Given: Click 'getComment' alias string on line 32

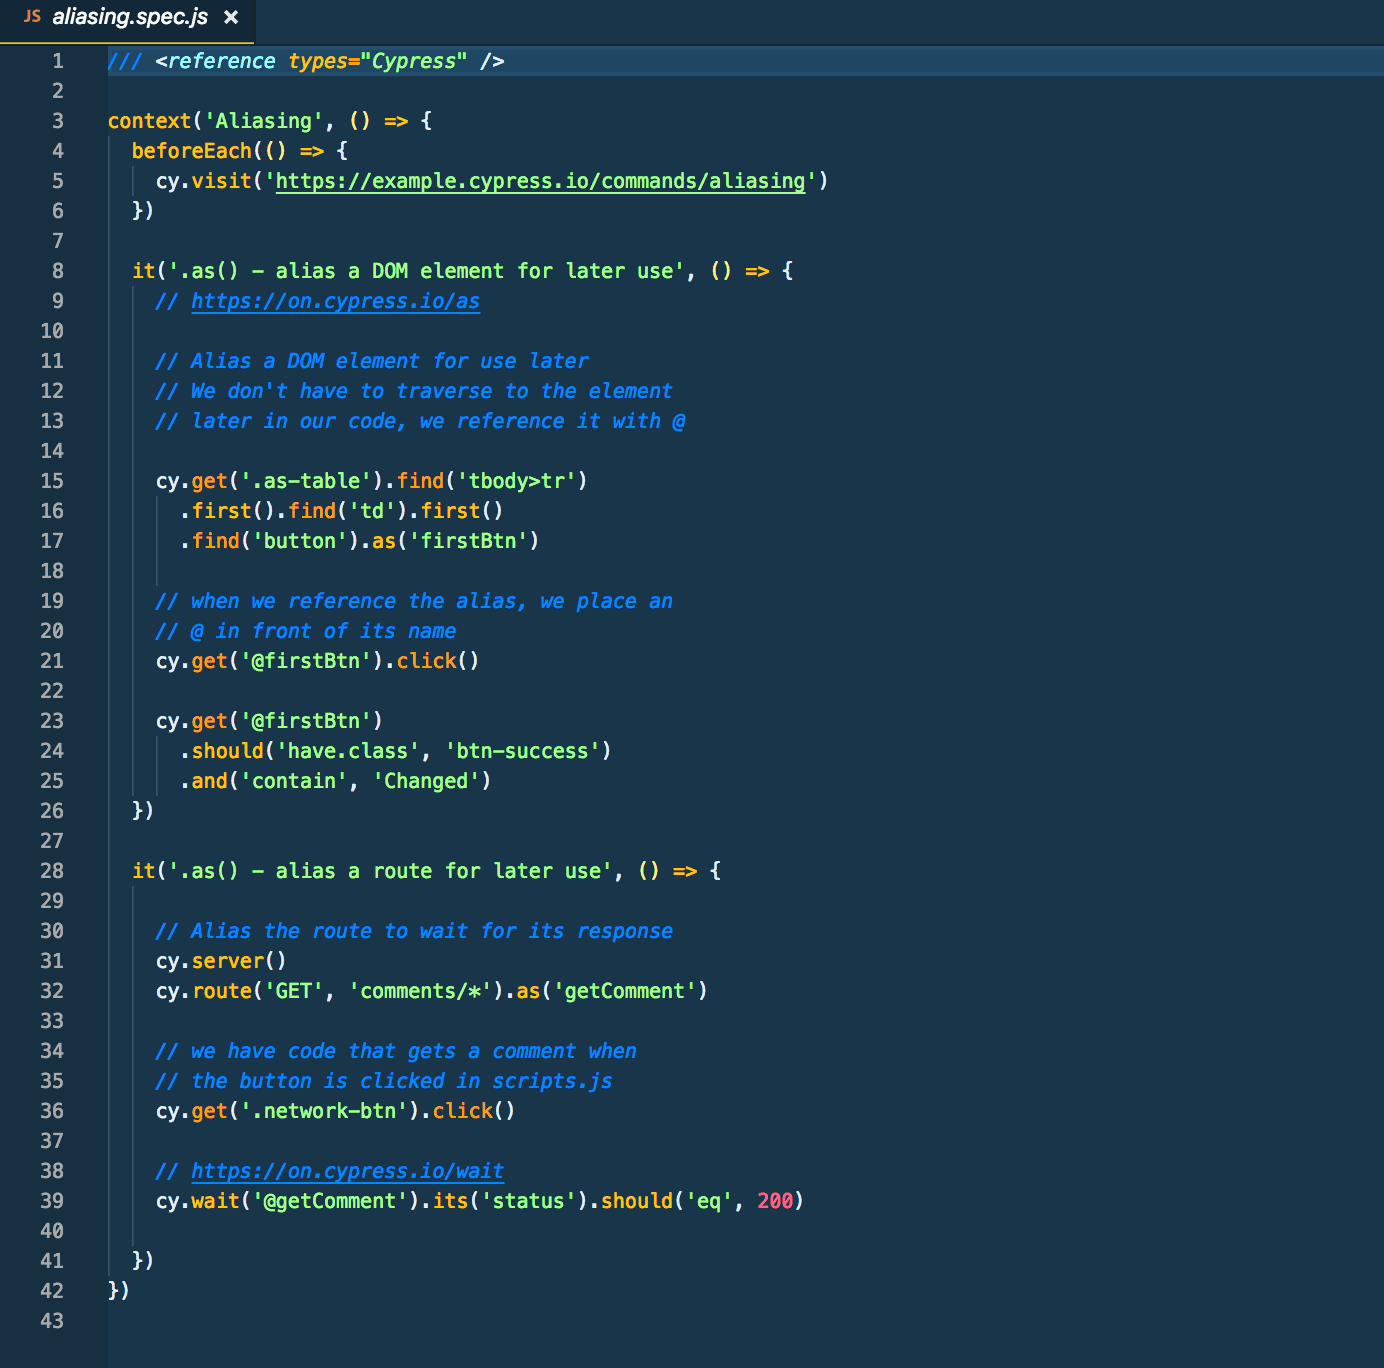Looking at the screenshot, I should pyautogui.click(x=625, y=991).
